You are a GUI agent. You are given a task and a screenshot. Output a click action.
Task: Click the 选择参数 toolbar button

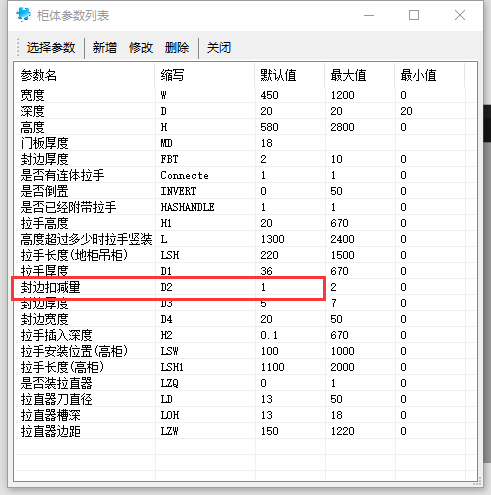tap(51, 48)
